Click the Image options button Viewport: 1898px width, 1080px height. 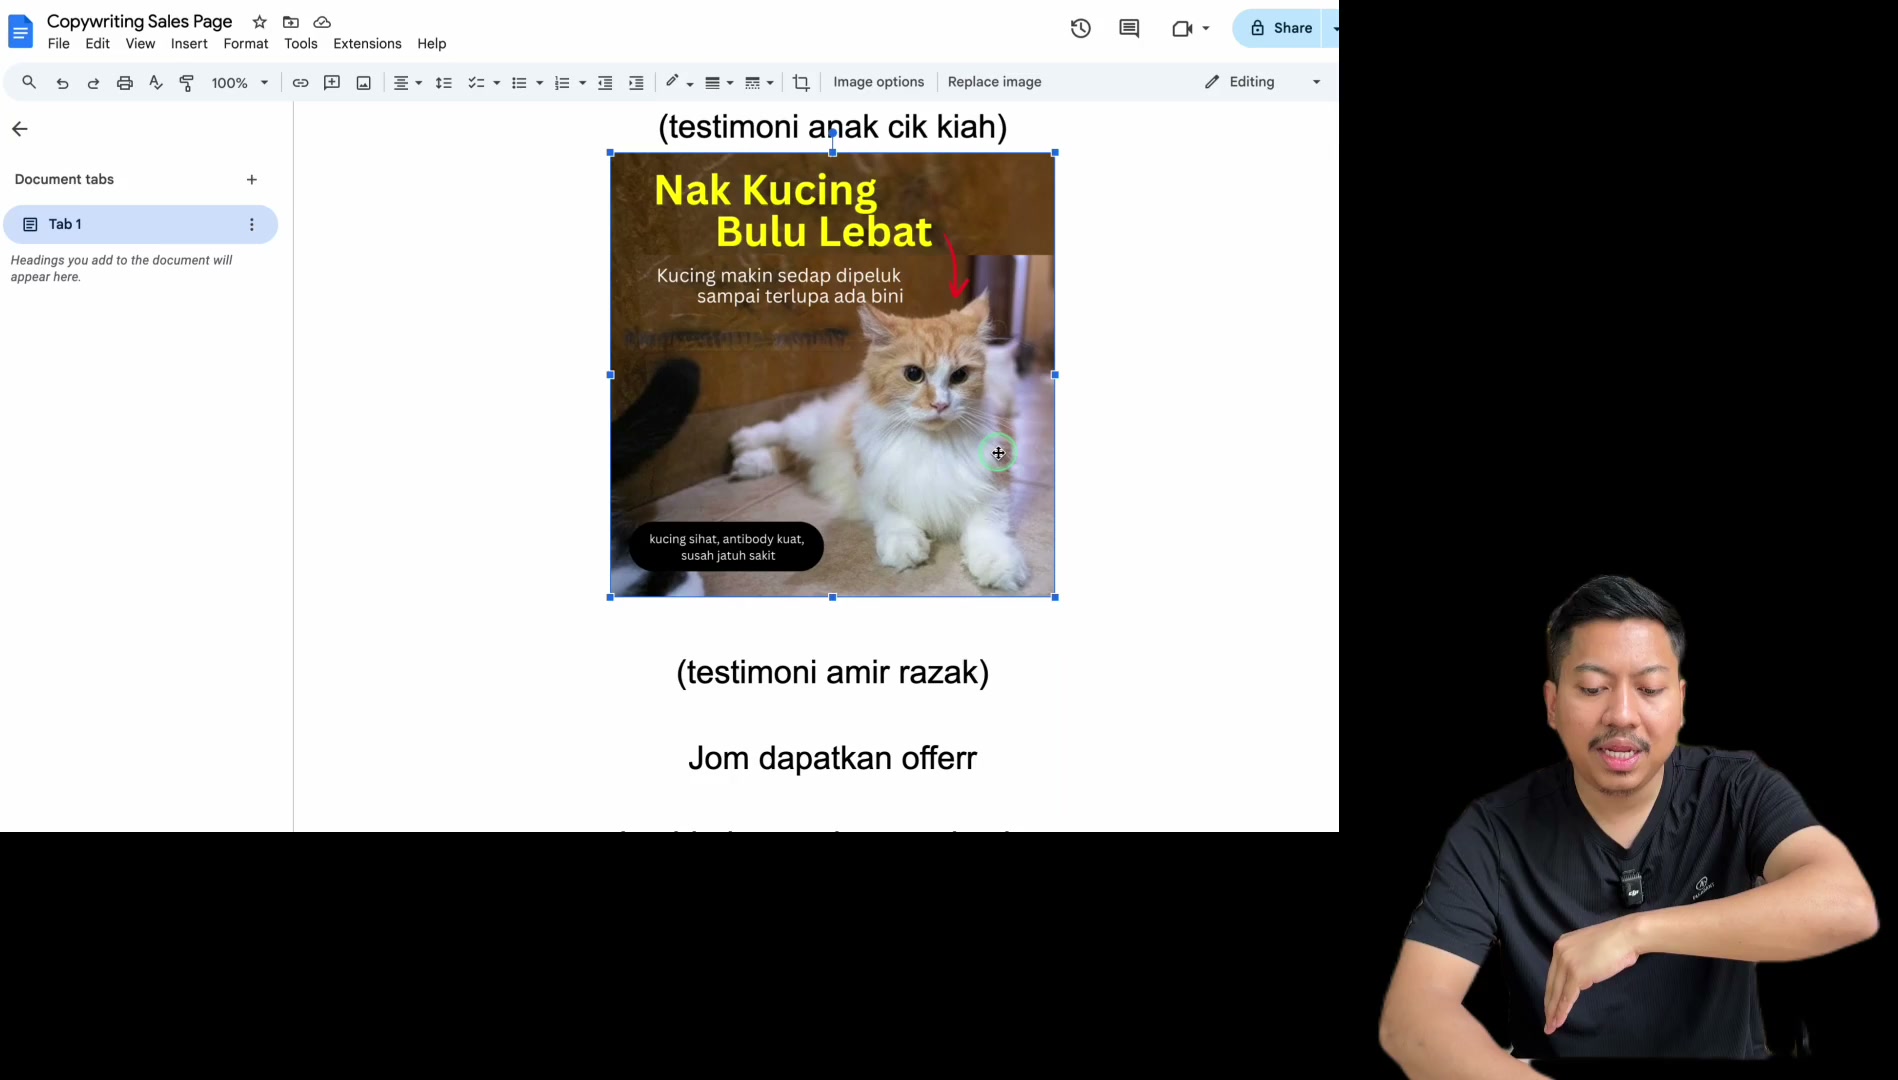(x=879, y=82)
